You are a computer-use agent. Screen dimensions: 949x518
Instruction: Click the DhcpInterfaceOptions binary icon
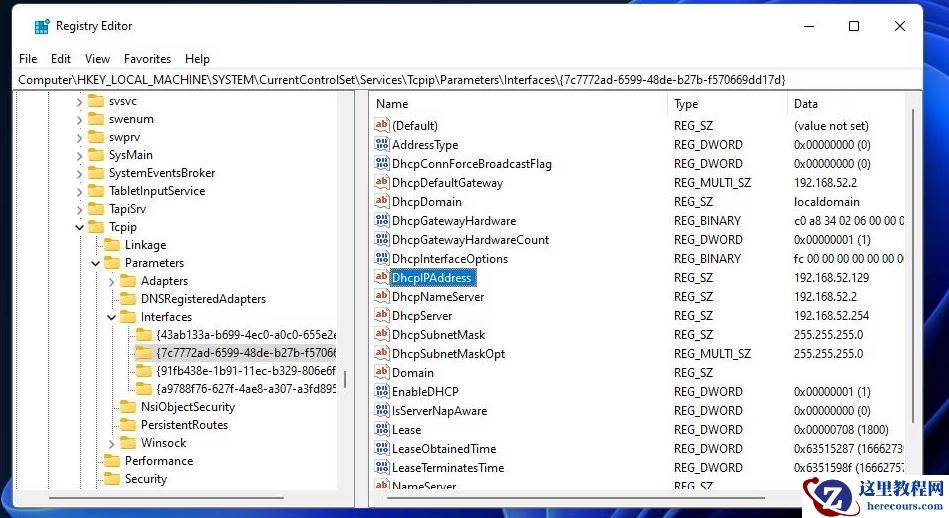382,258
